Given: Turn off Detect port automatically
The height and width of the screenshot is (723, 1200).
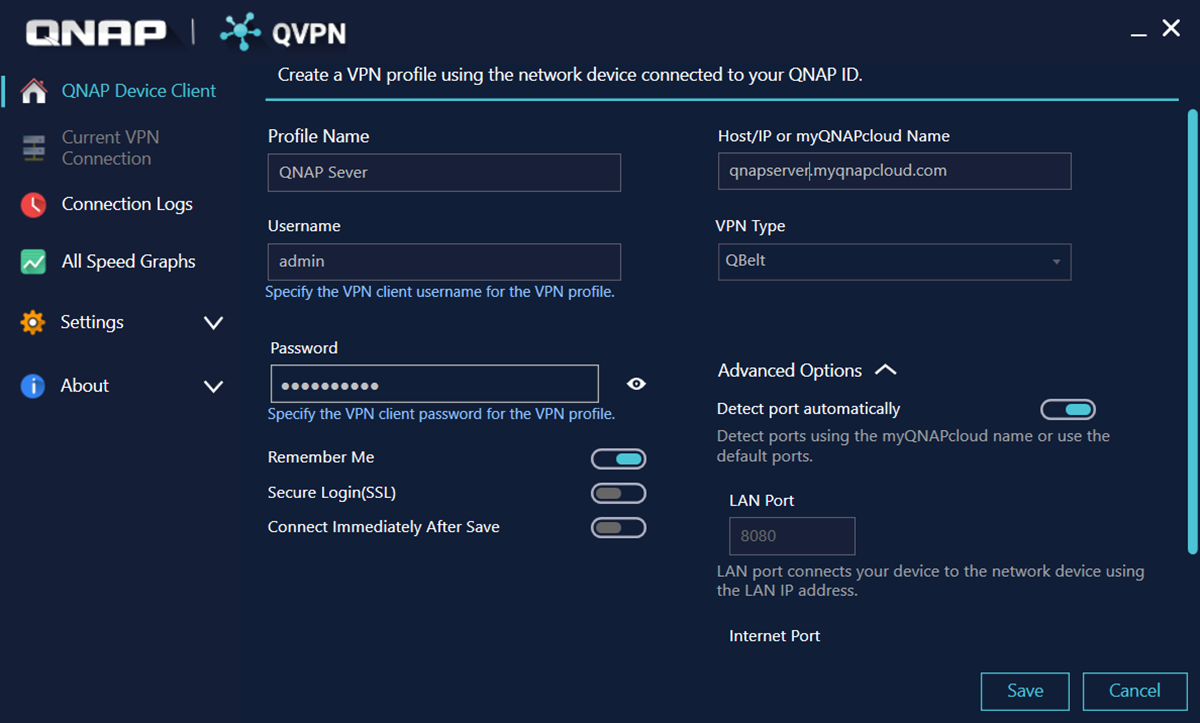Looking at the screenshot, I should click(x=1069, y=409).
